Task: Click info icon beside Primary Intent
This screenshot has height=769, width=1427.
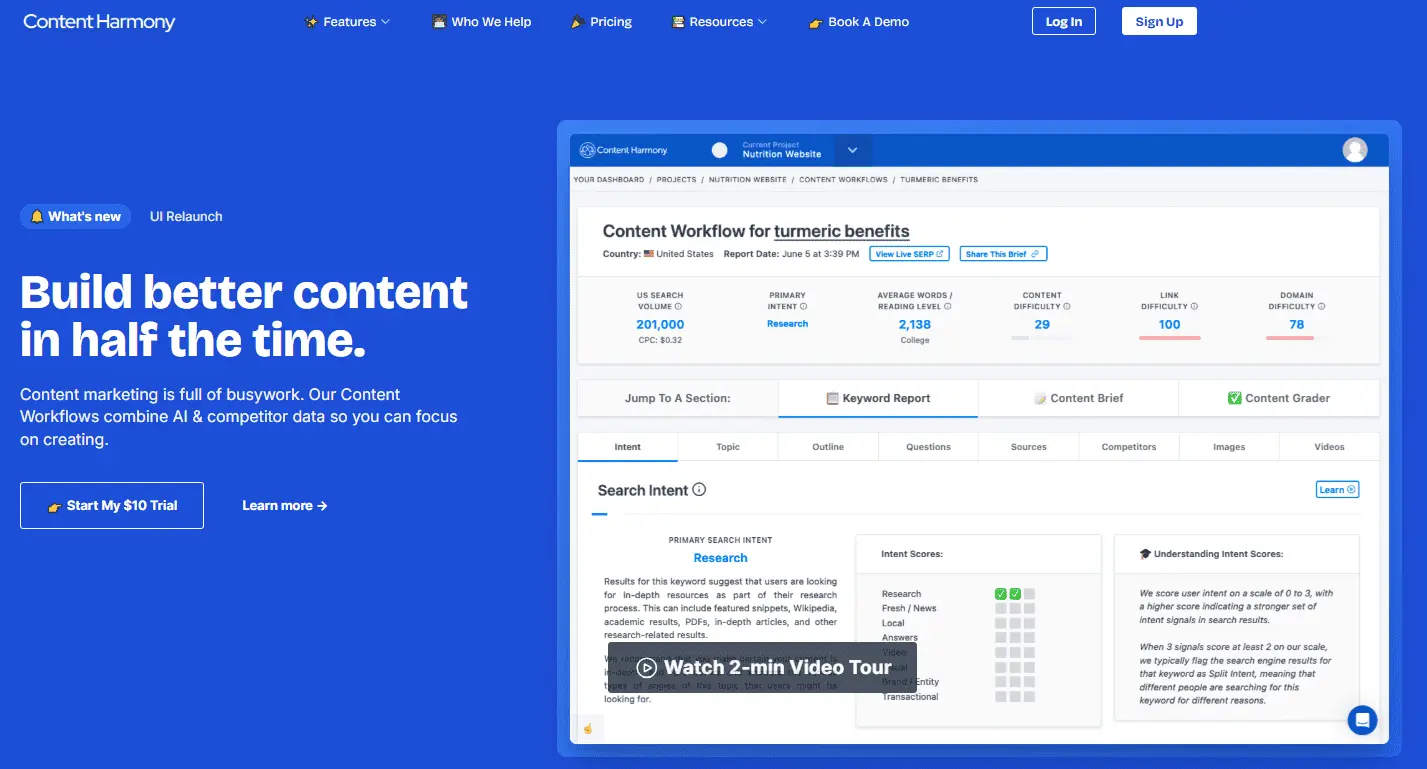Action: 803,306
